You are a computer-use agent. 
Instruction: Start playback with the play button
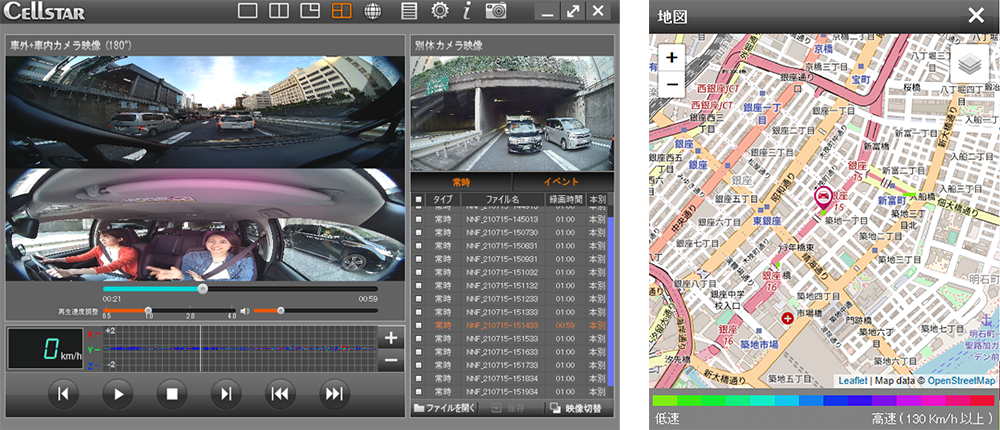click(118, 394)
